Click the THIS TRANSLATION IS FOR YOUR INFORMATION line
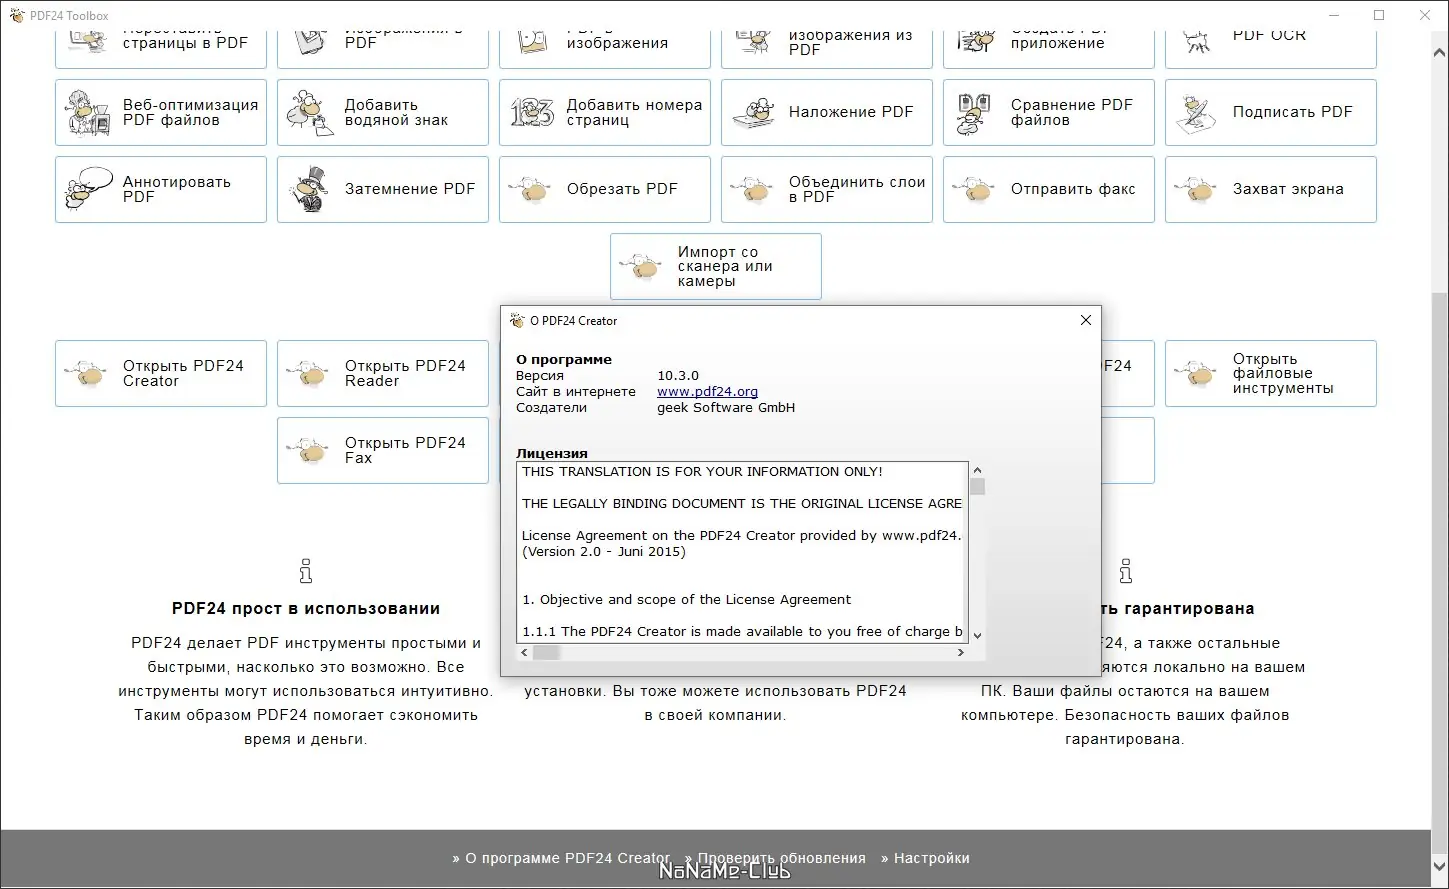Image resolution: width=1449 pixels, height=889 pixels. (702, 472)
